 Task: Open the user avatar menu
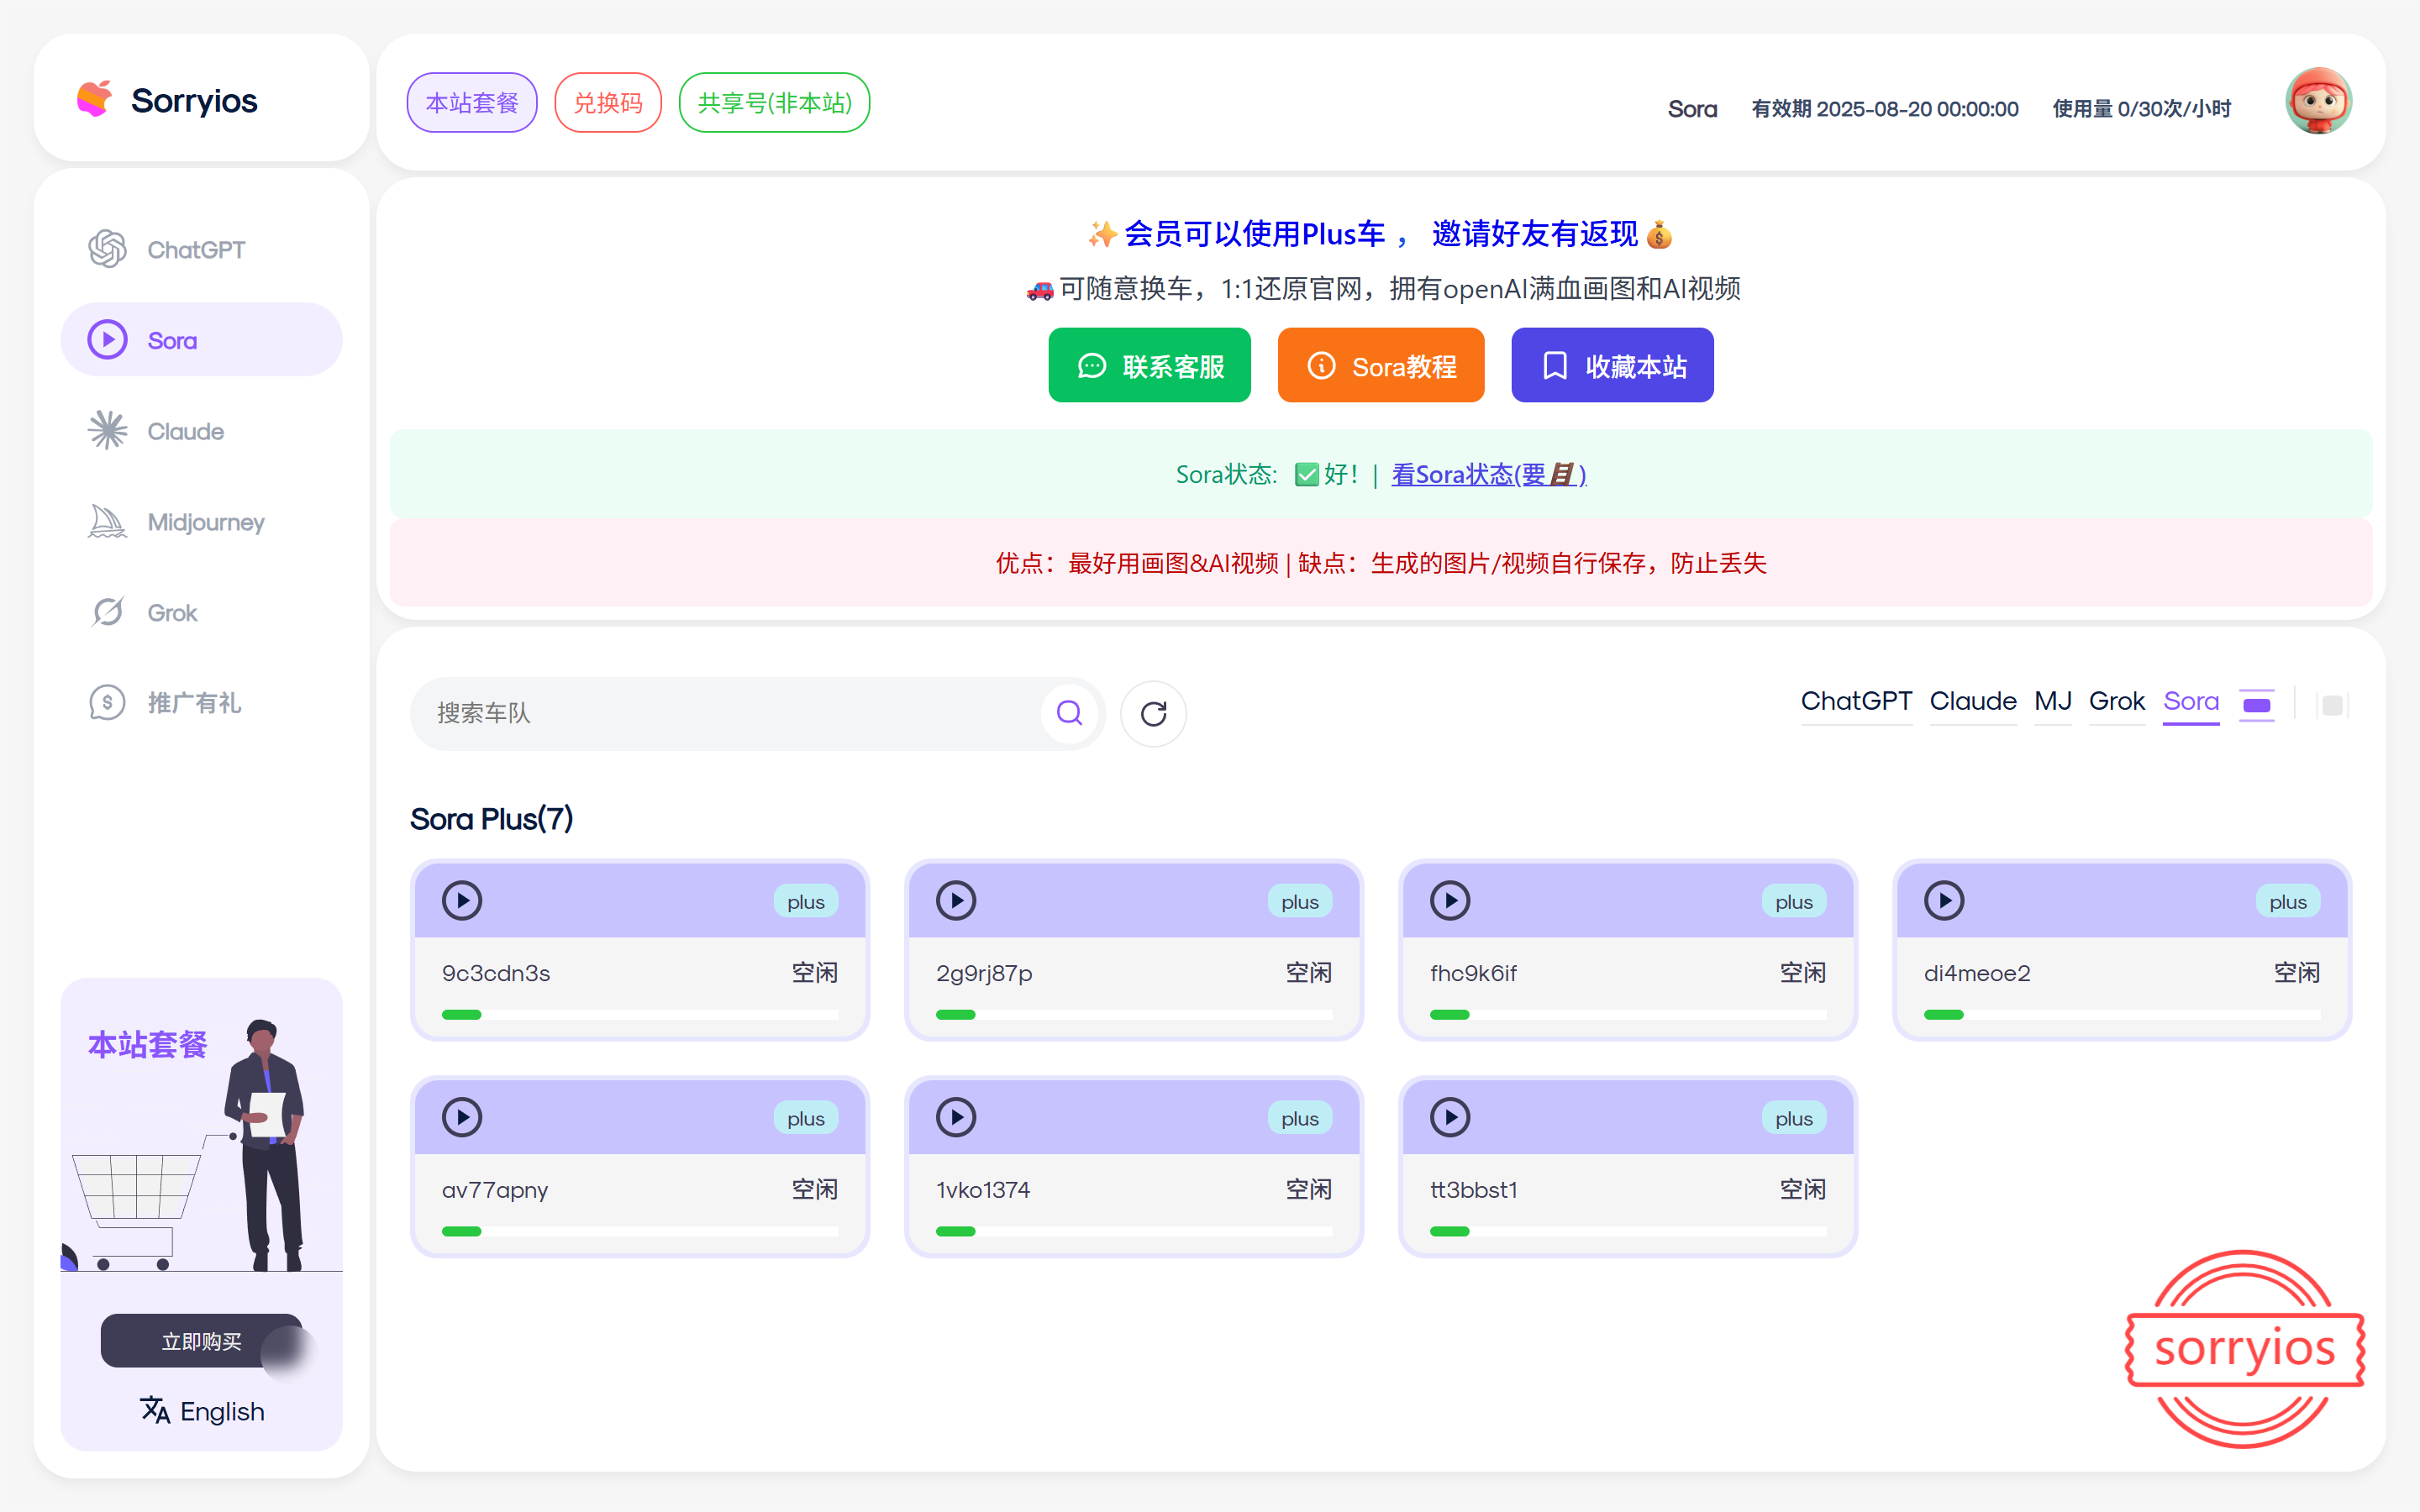point(2318,101)
